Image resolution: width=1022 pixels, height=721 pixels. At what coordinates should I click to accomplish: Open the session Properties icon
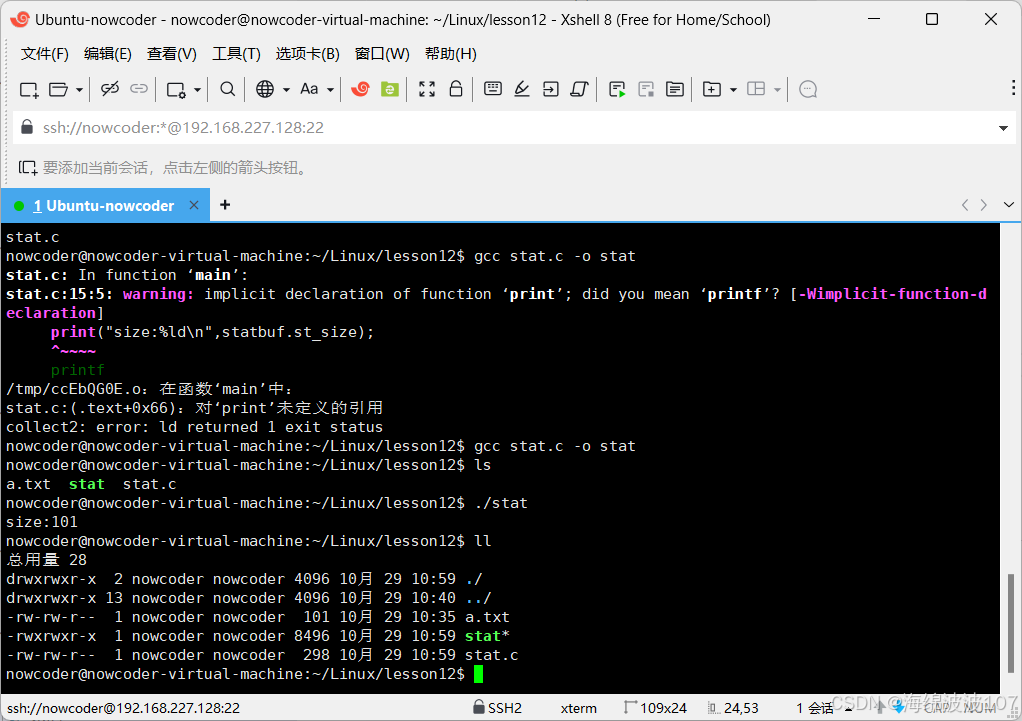click(x=176, y=89)
